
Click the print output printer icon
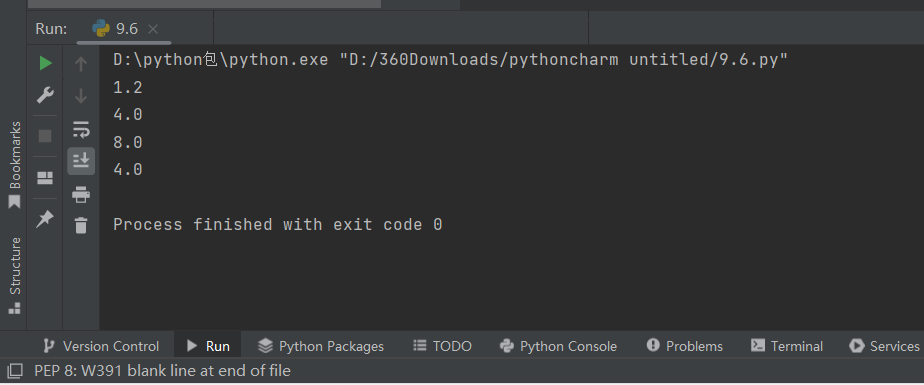(81, 194)
